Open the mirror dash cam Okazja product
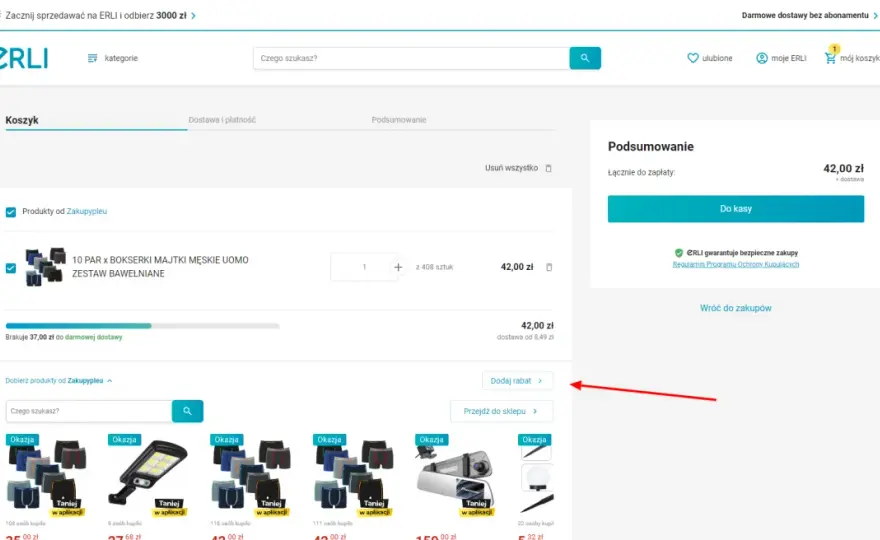Image resolution: width=880 pixels, height=540 pixels. coord(456,475)
